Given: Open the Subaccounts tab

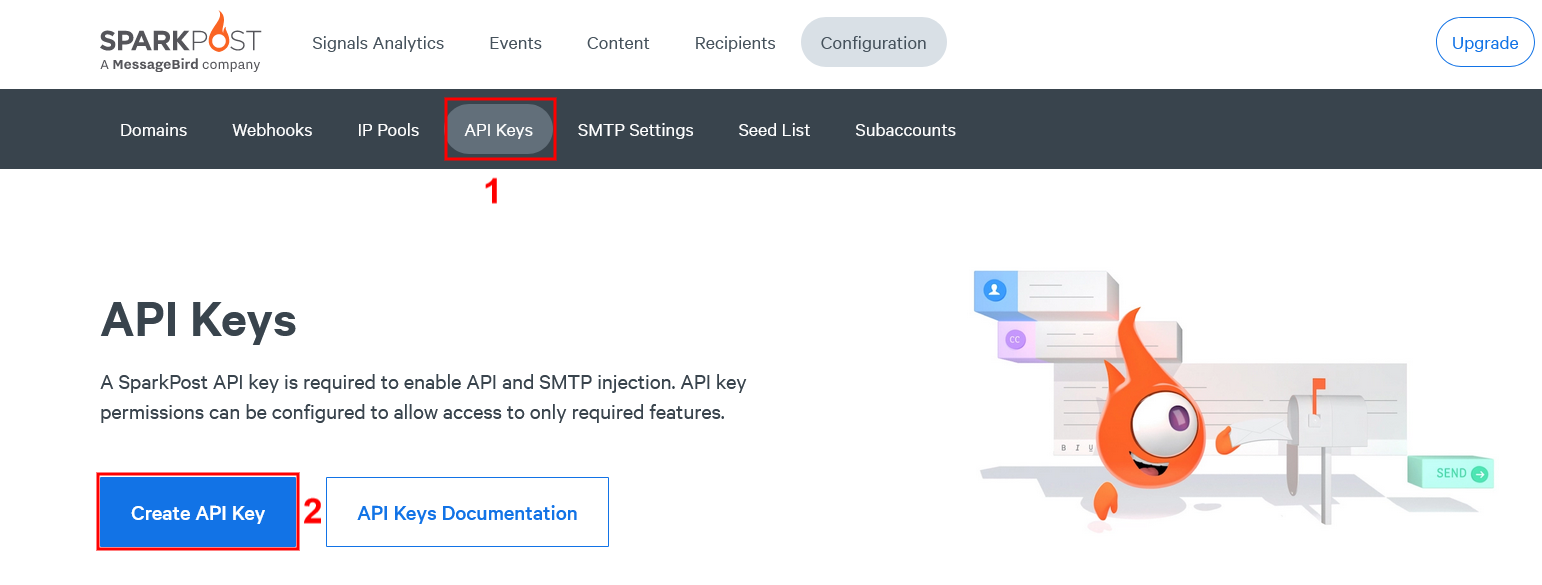Looking at the screenshot, I should coord(905,130).
